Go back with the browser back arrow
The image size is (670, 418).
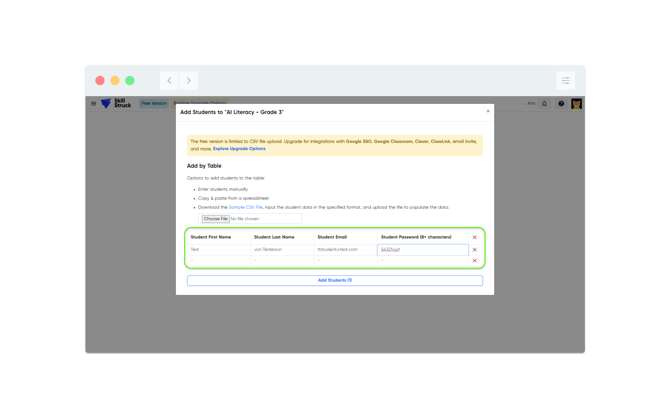pos(169,80)
